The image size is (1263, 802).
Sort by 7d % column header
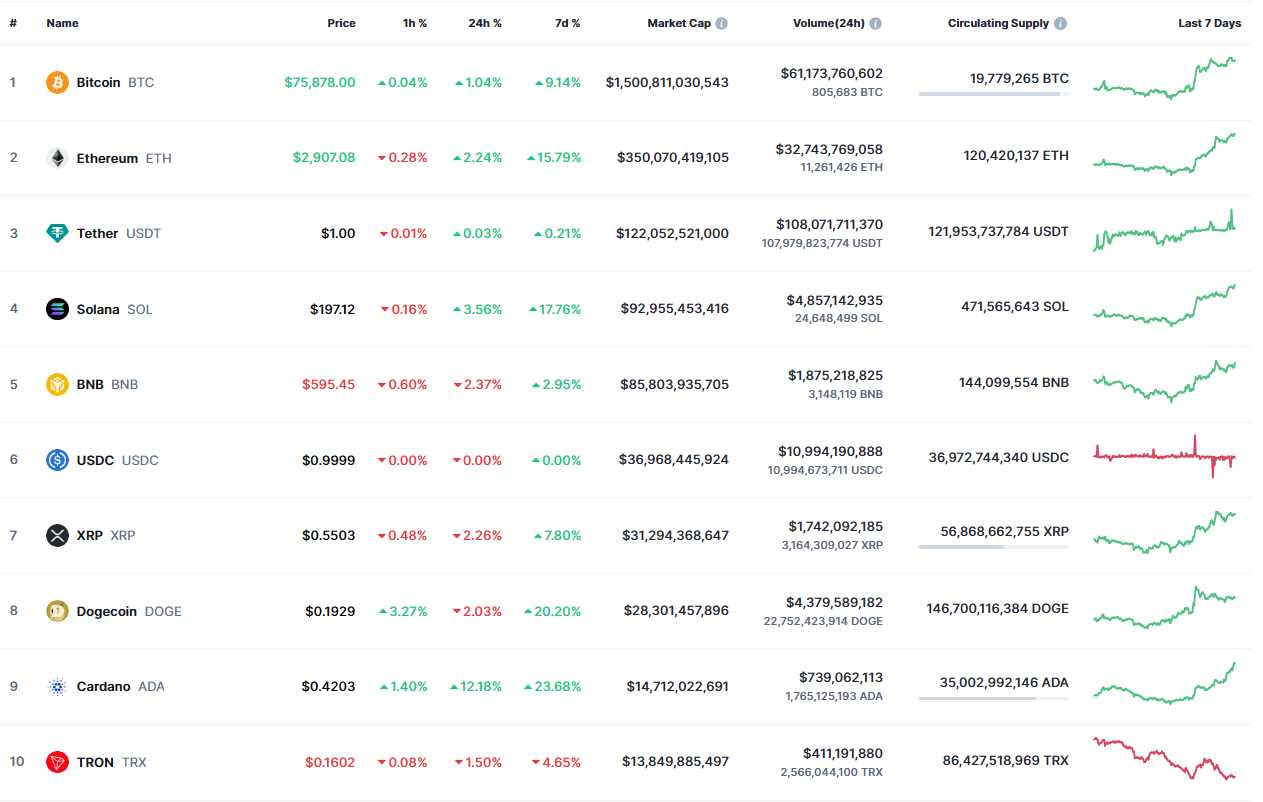point(567,23)
